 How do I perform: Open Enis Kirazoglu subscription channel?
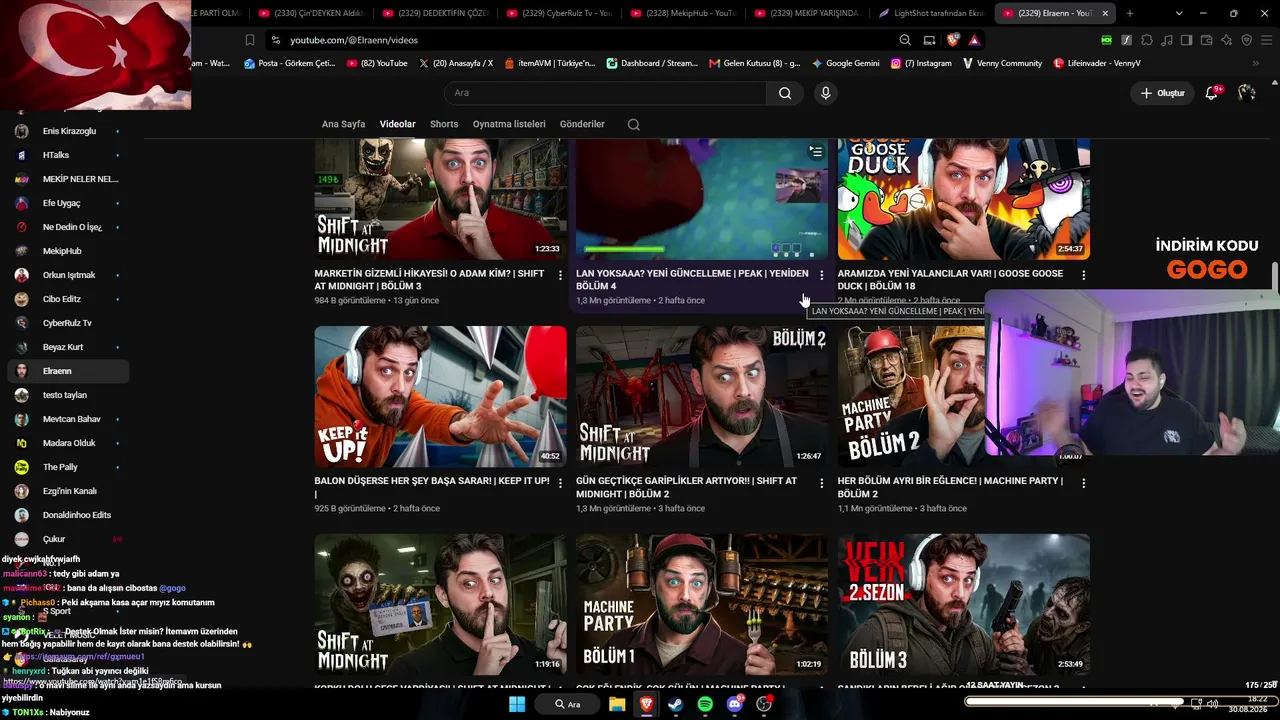click(x=68, y=131)
